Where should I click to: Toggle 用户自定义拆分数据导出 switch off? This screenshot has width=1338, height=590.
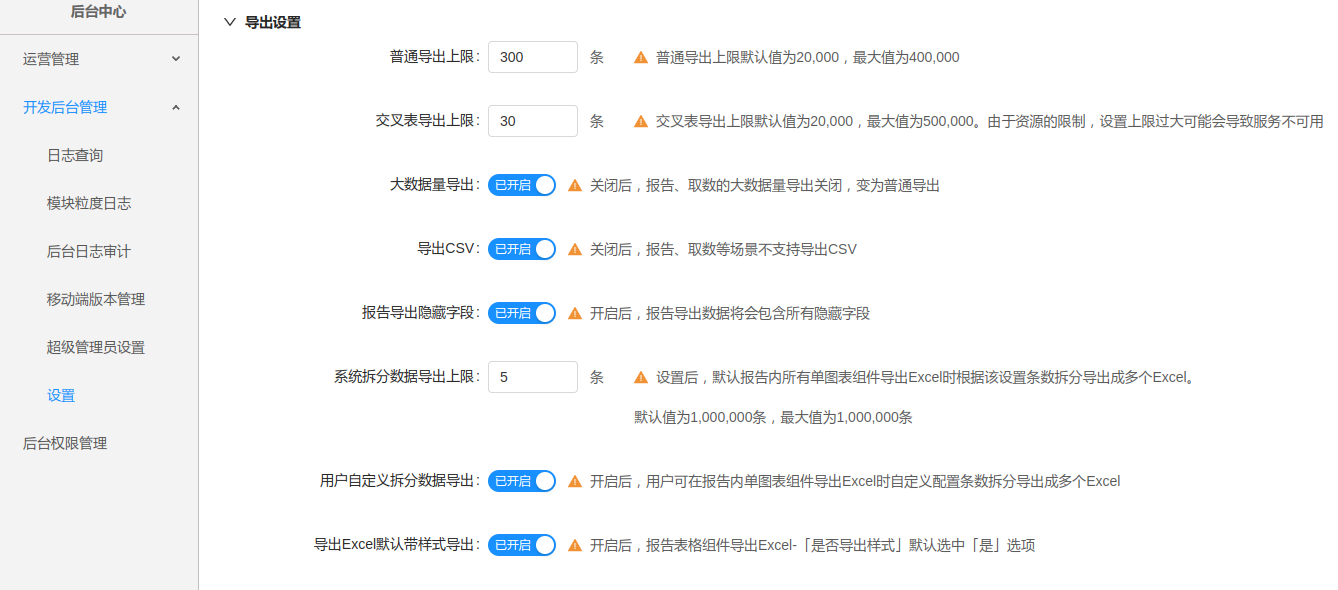click(x=522, y=481)
